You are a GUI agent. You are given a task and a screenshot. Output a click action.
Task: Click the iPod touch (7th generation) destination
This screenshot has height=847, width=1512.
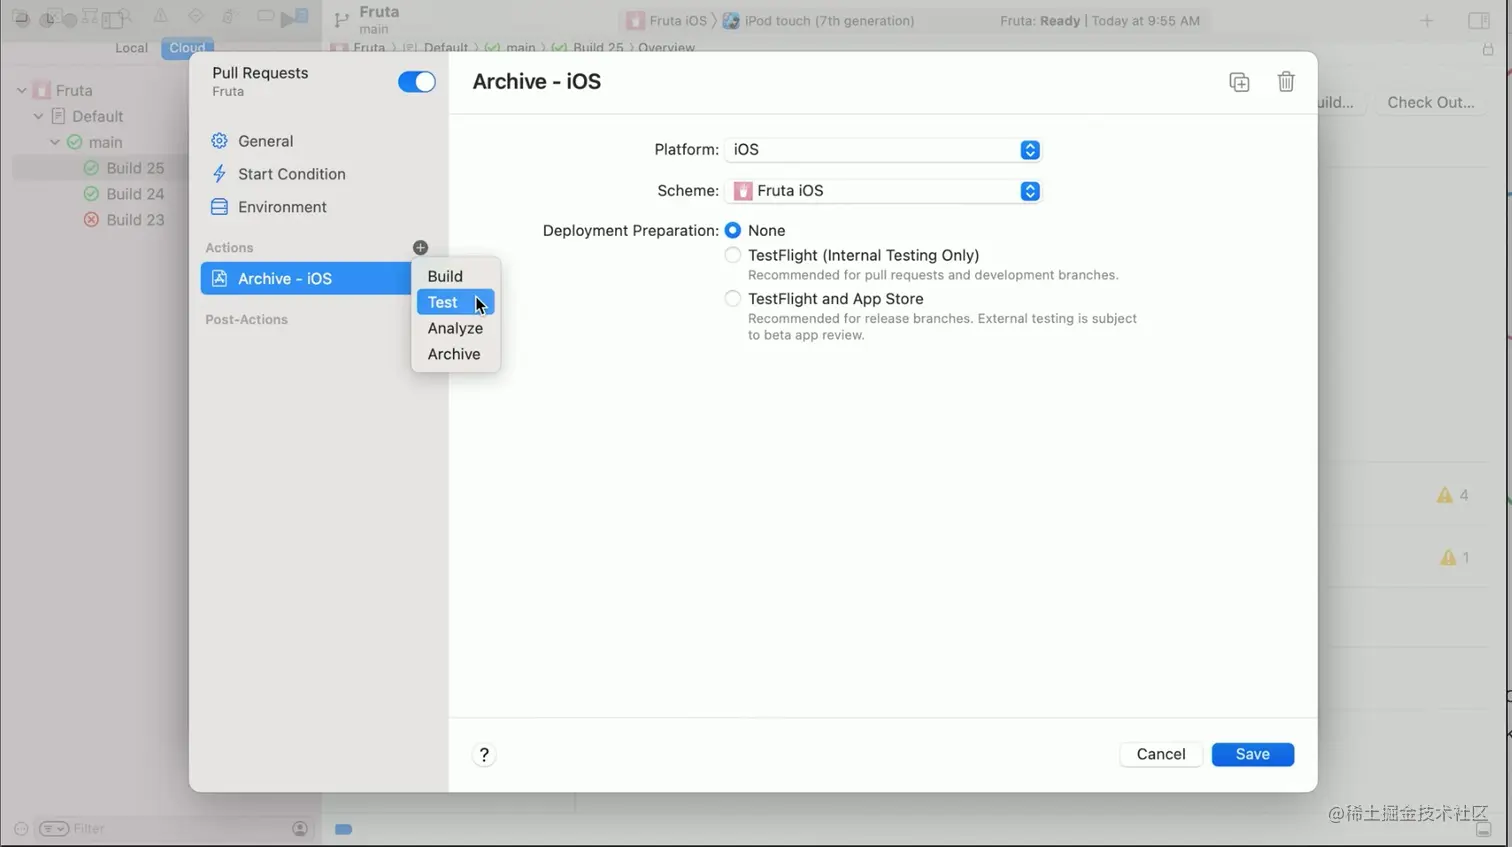pos(818,21)
